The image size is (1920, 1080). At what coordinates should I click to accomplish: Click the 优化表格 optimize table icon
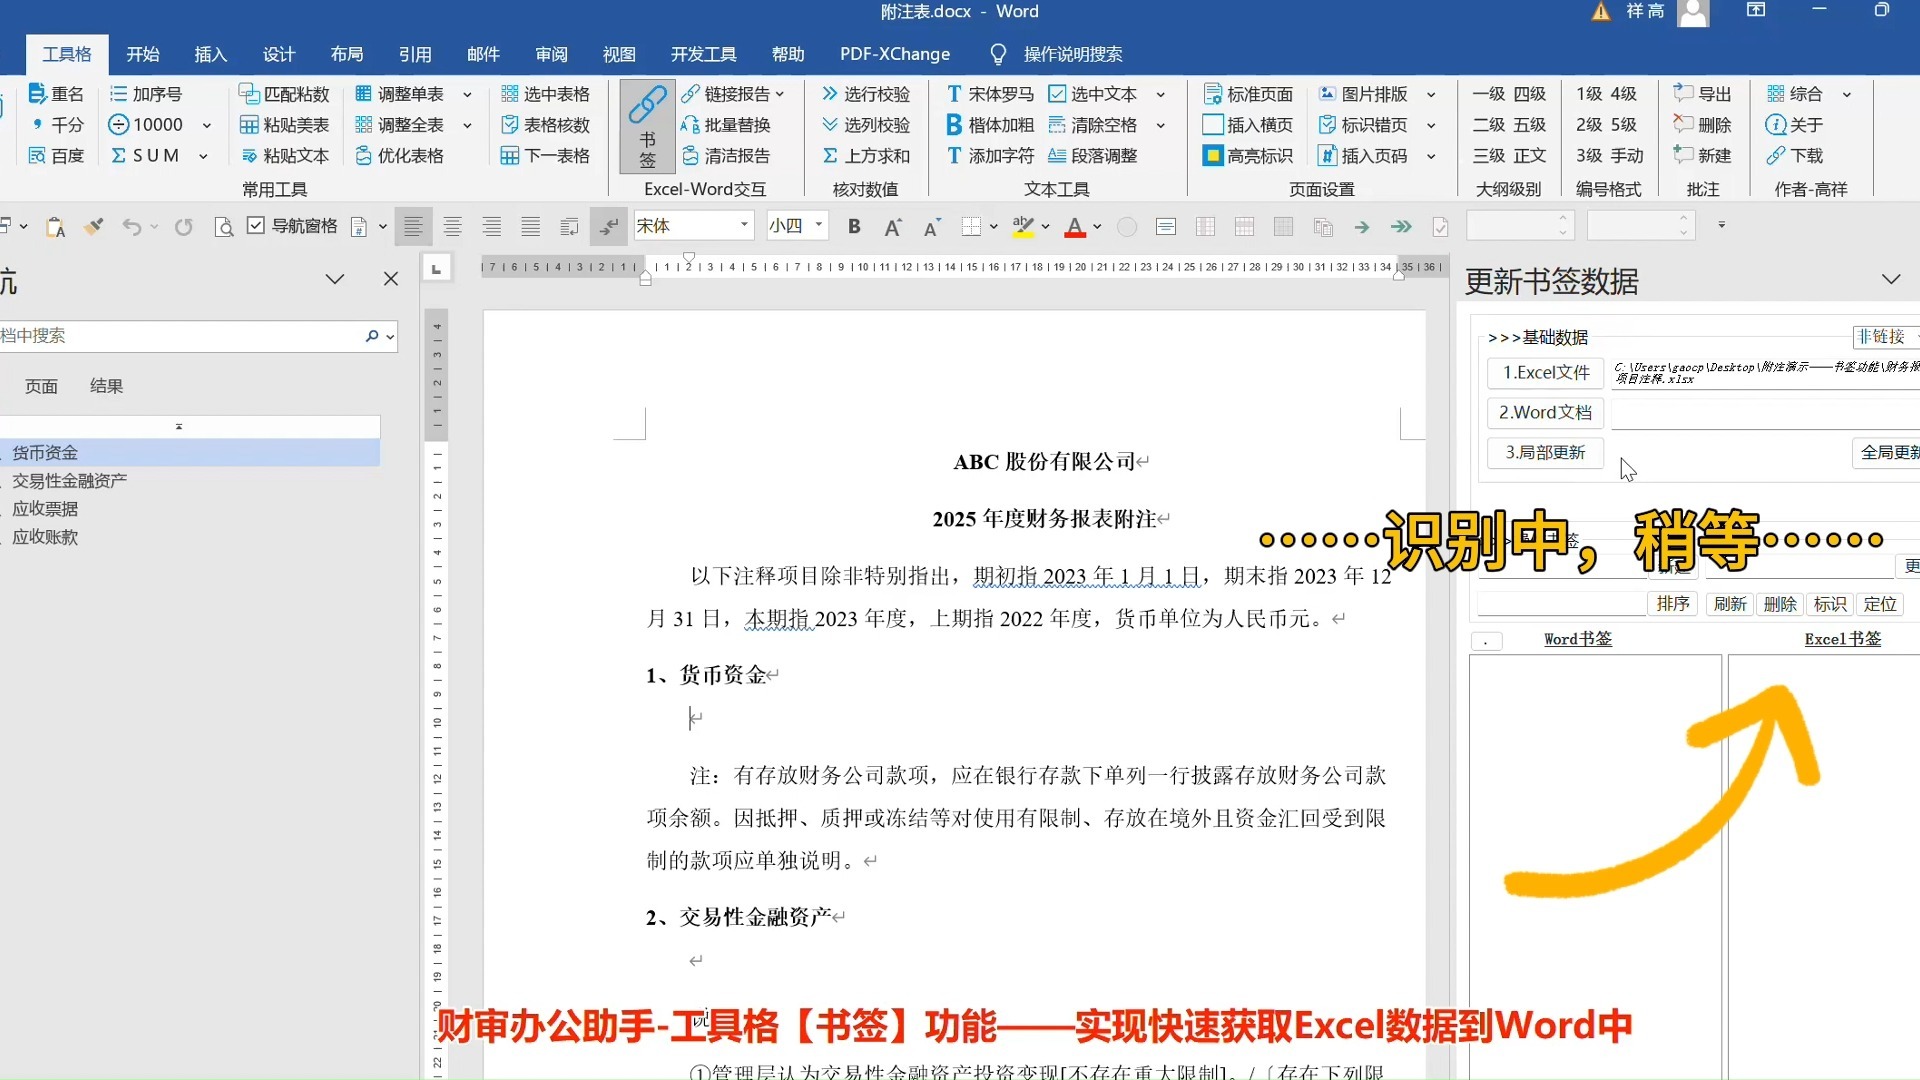click(x=364, y=156)
